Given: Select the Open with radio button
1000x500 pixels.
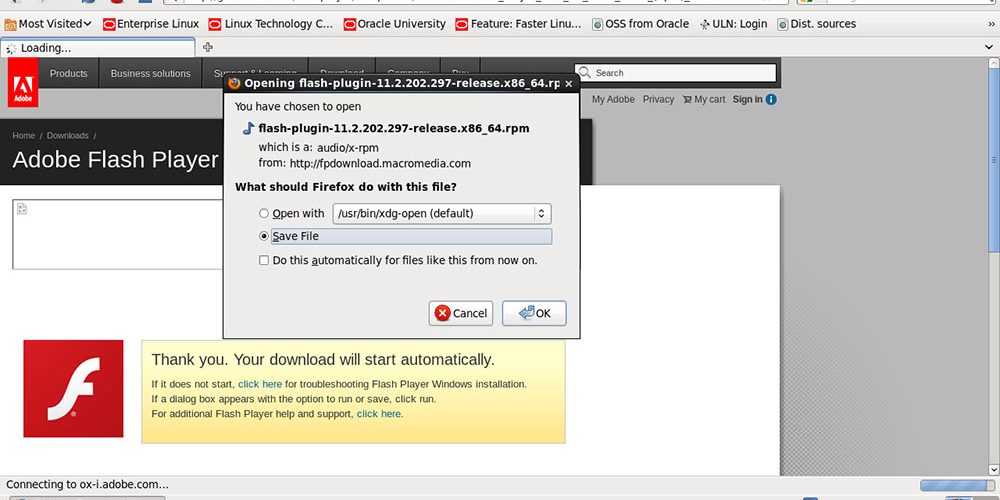Looking at the screenshot, I should 264,213.
